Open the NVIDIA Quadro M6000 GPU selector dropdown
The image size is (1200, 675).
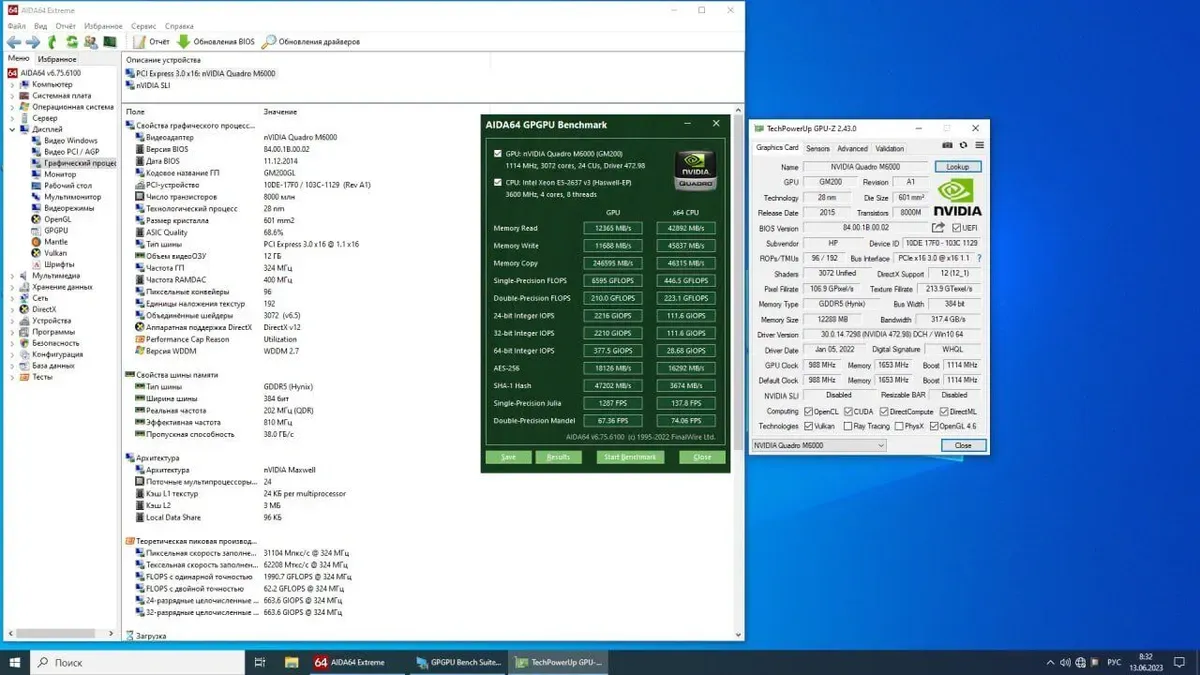point(879,445)
